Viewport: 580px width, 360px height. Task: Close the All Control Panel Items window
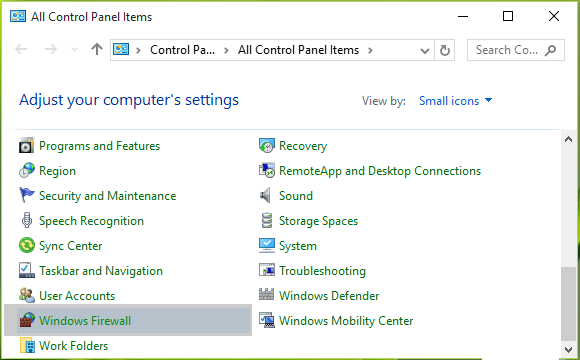tap(554, 16)
